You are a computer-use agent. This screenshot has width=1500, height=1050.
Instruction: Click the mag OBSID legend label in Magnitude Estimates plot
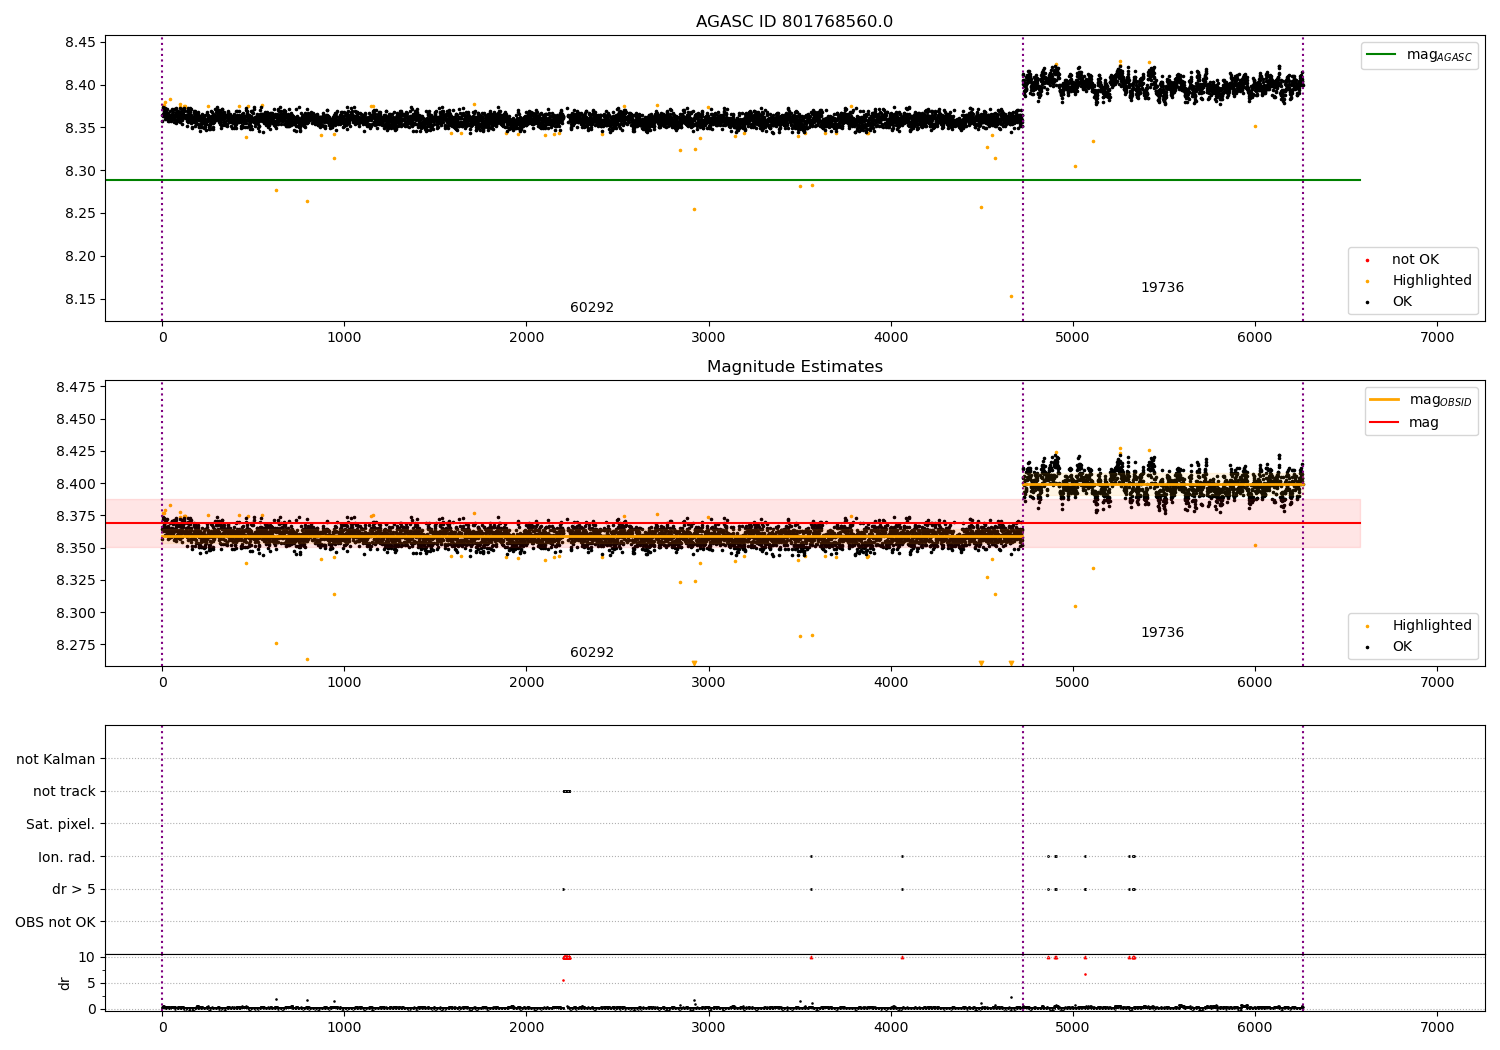(1440, 400)
